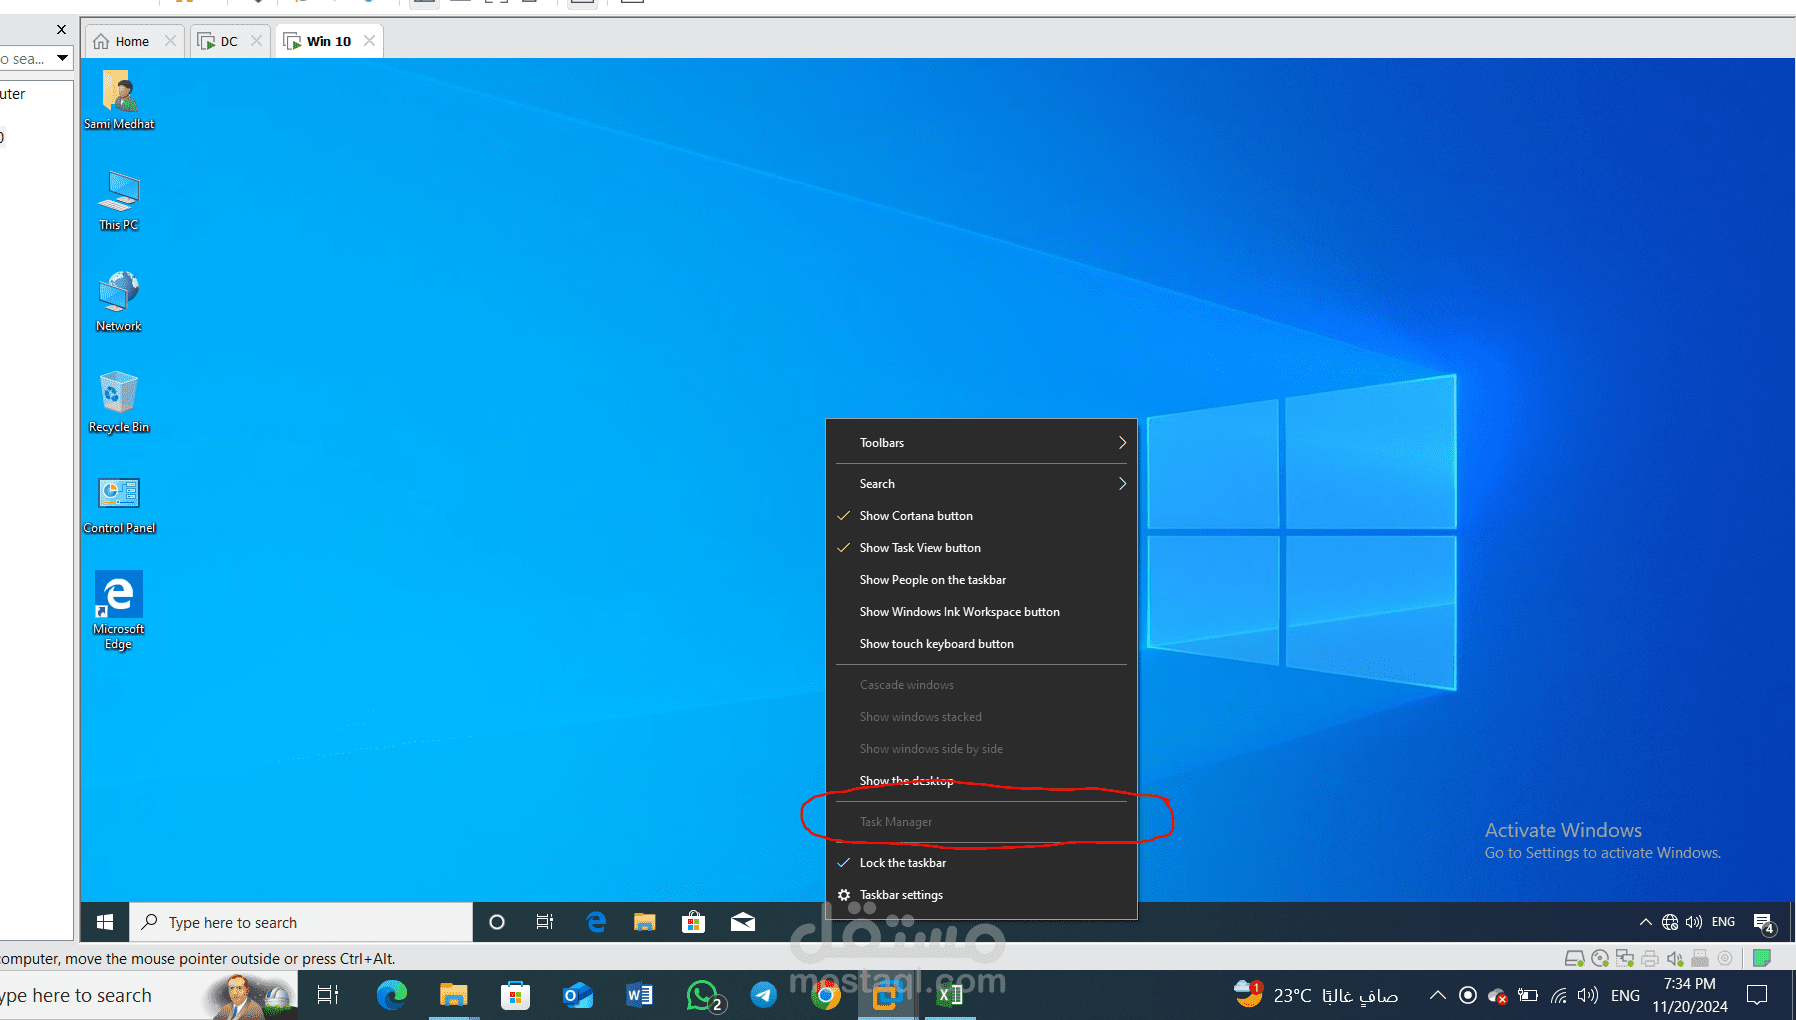Select the This PC desktop icon

click(119, 200)
